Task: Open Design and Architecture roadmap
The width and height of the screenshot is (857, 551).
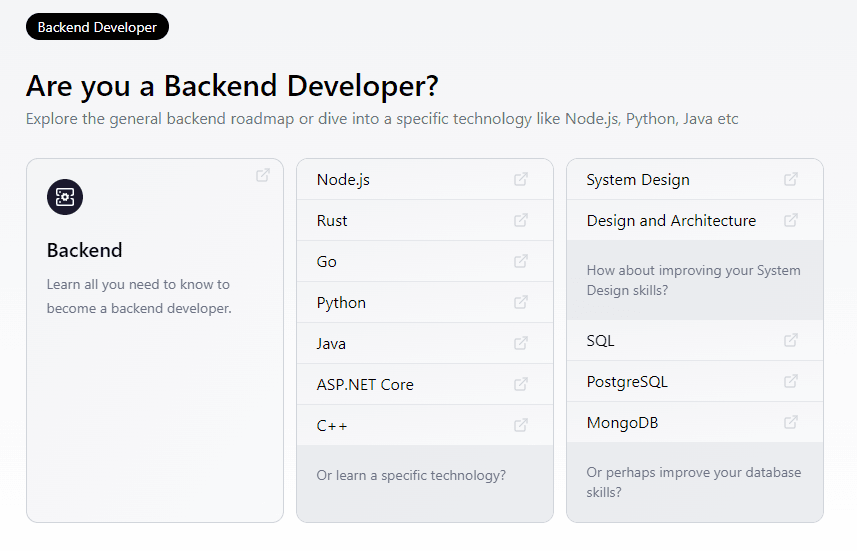Action: [671, 221]
